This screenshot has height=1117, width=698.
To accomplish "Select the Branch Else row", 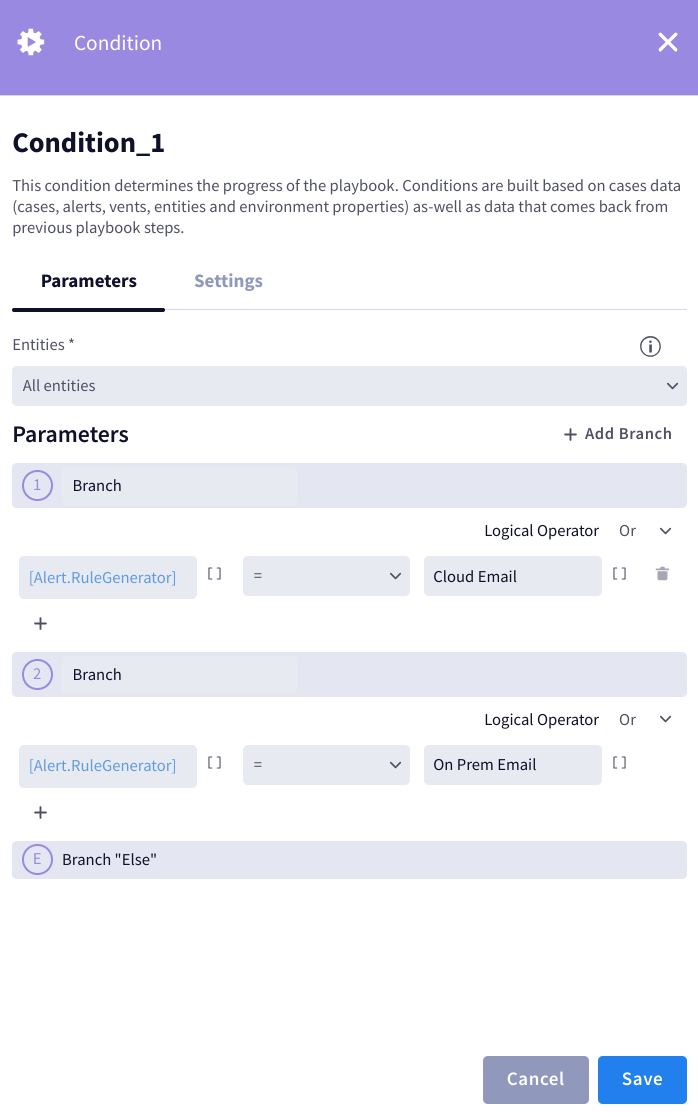I will 349,859.
